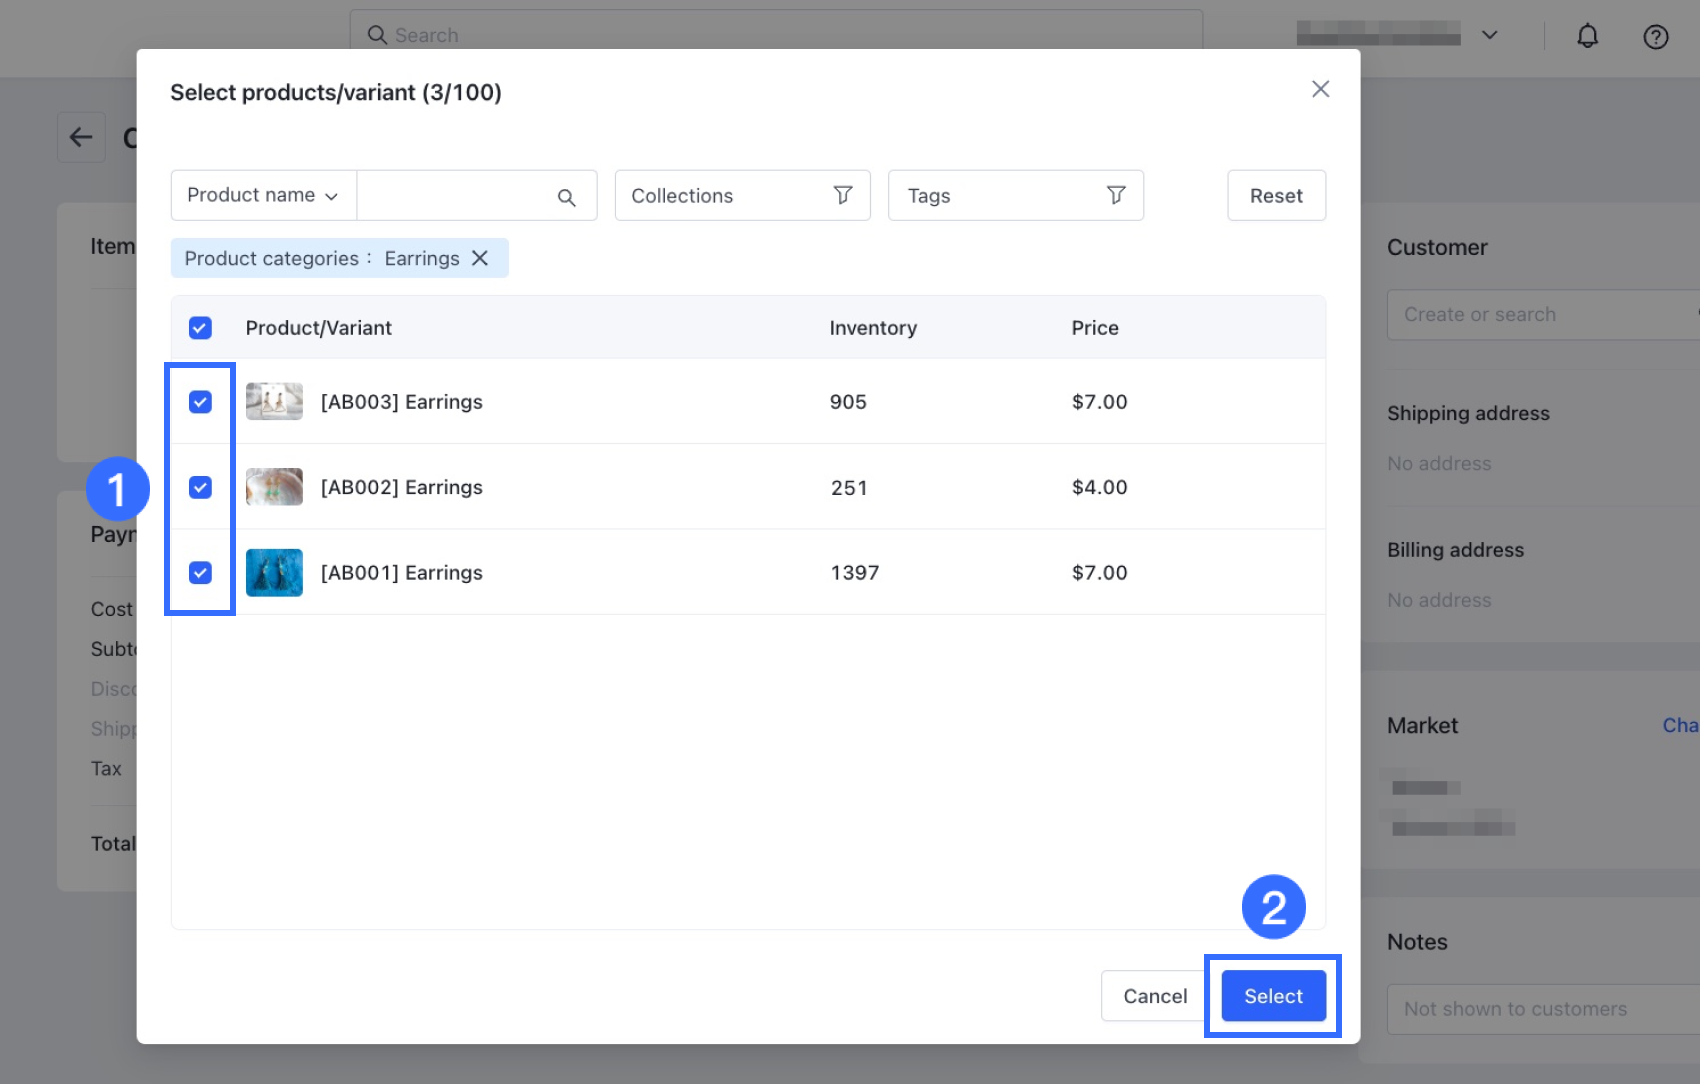Expand the account menu chevron in top bar
Viewport: 1700px width, 1084px height.
coord(1489,35)
